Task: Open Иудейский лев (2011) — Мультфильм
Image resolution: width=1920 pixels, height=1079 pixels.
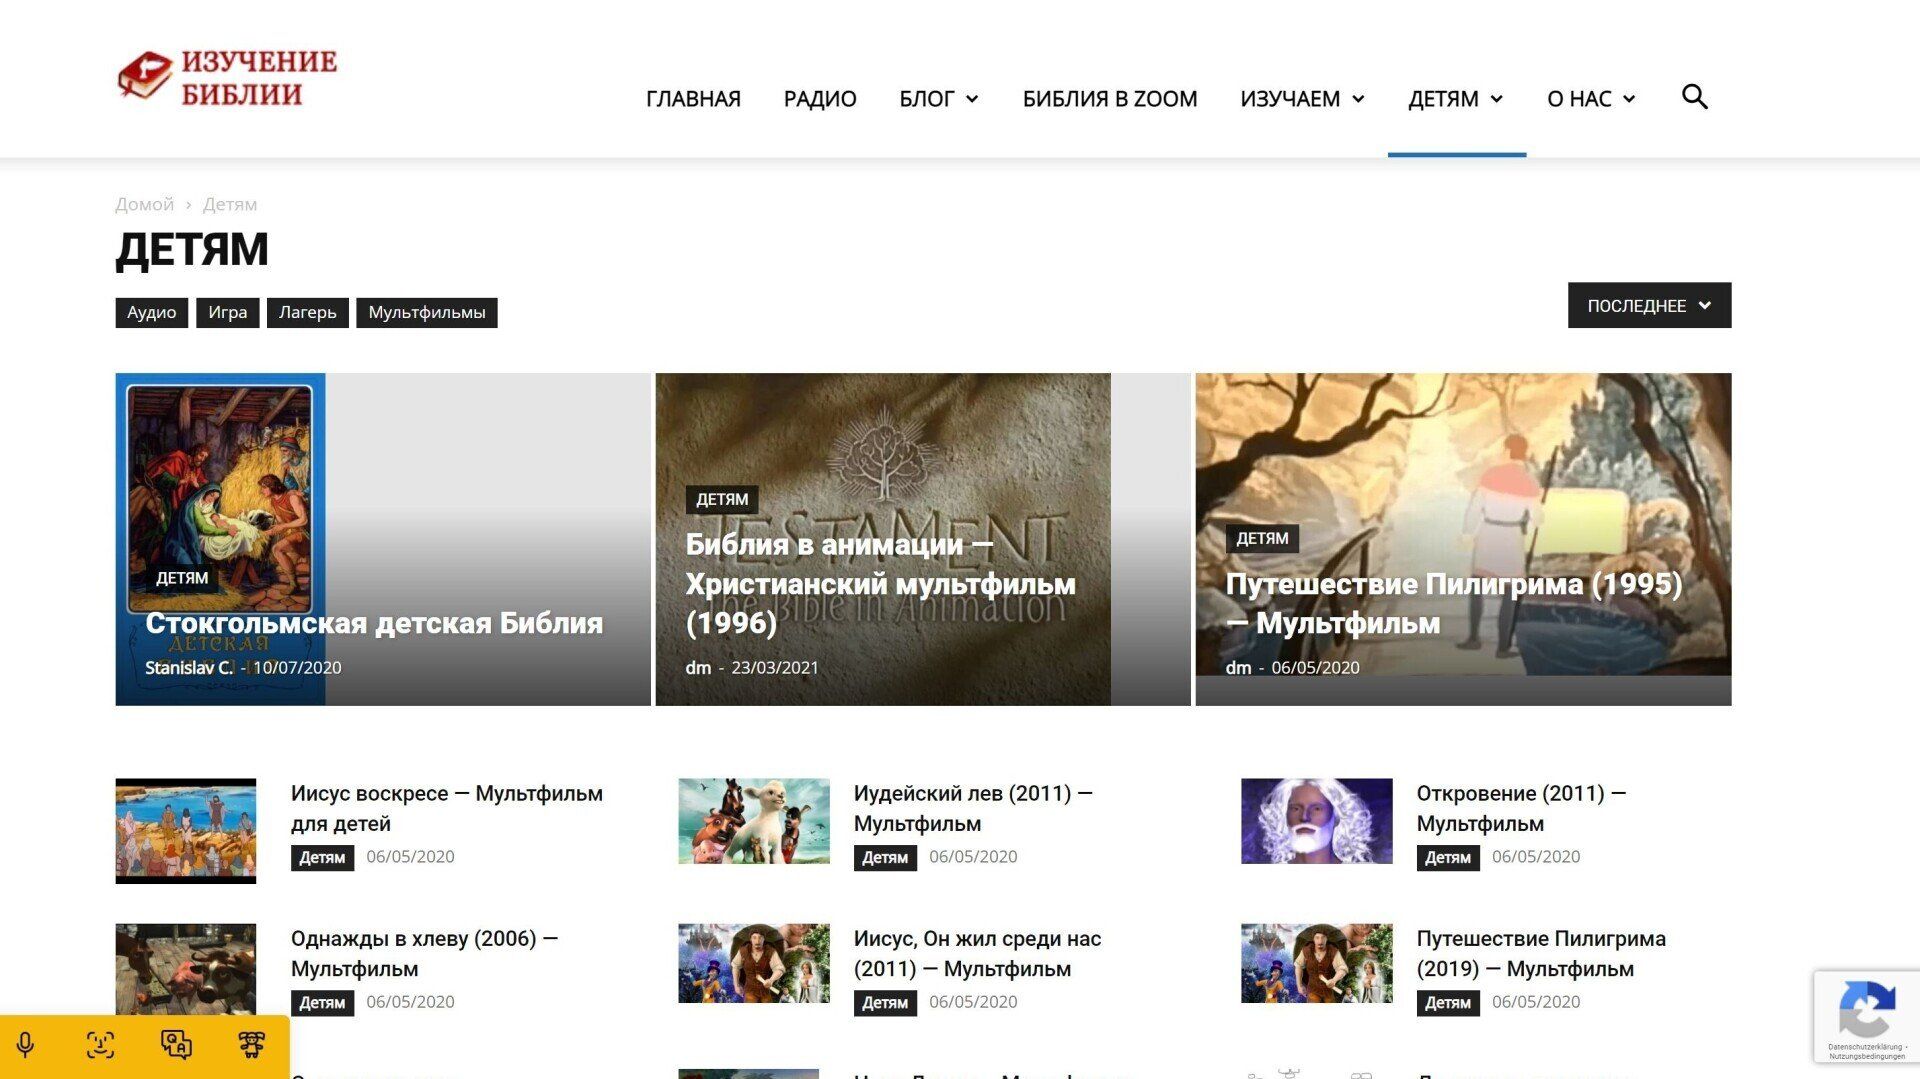Action: [x=973, y=808]
